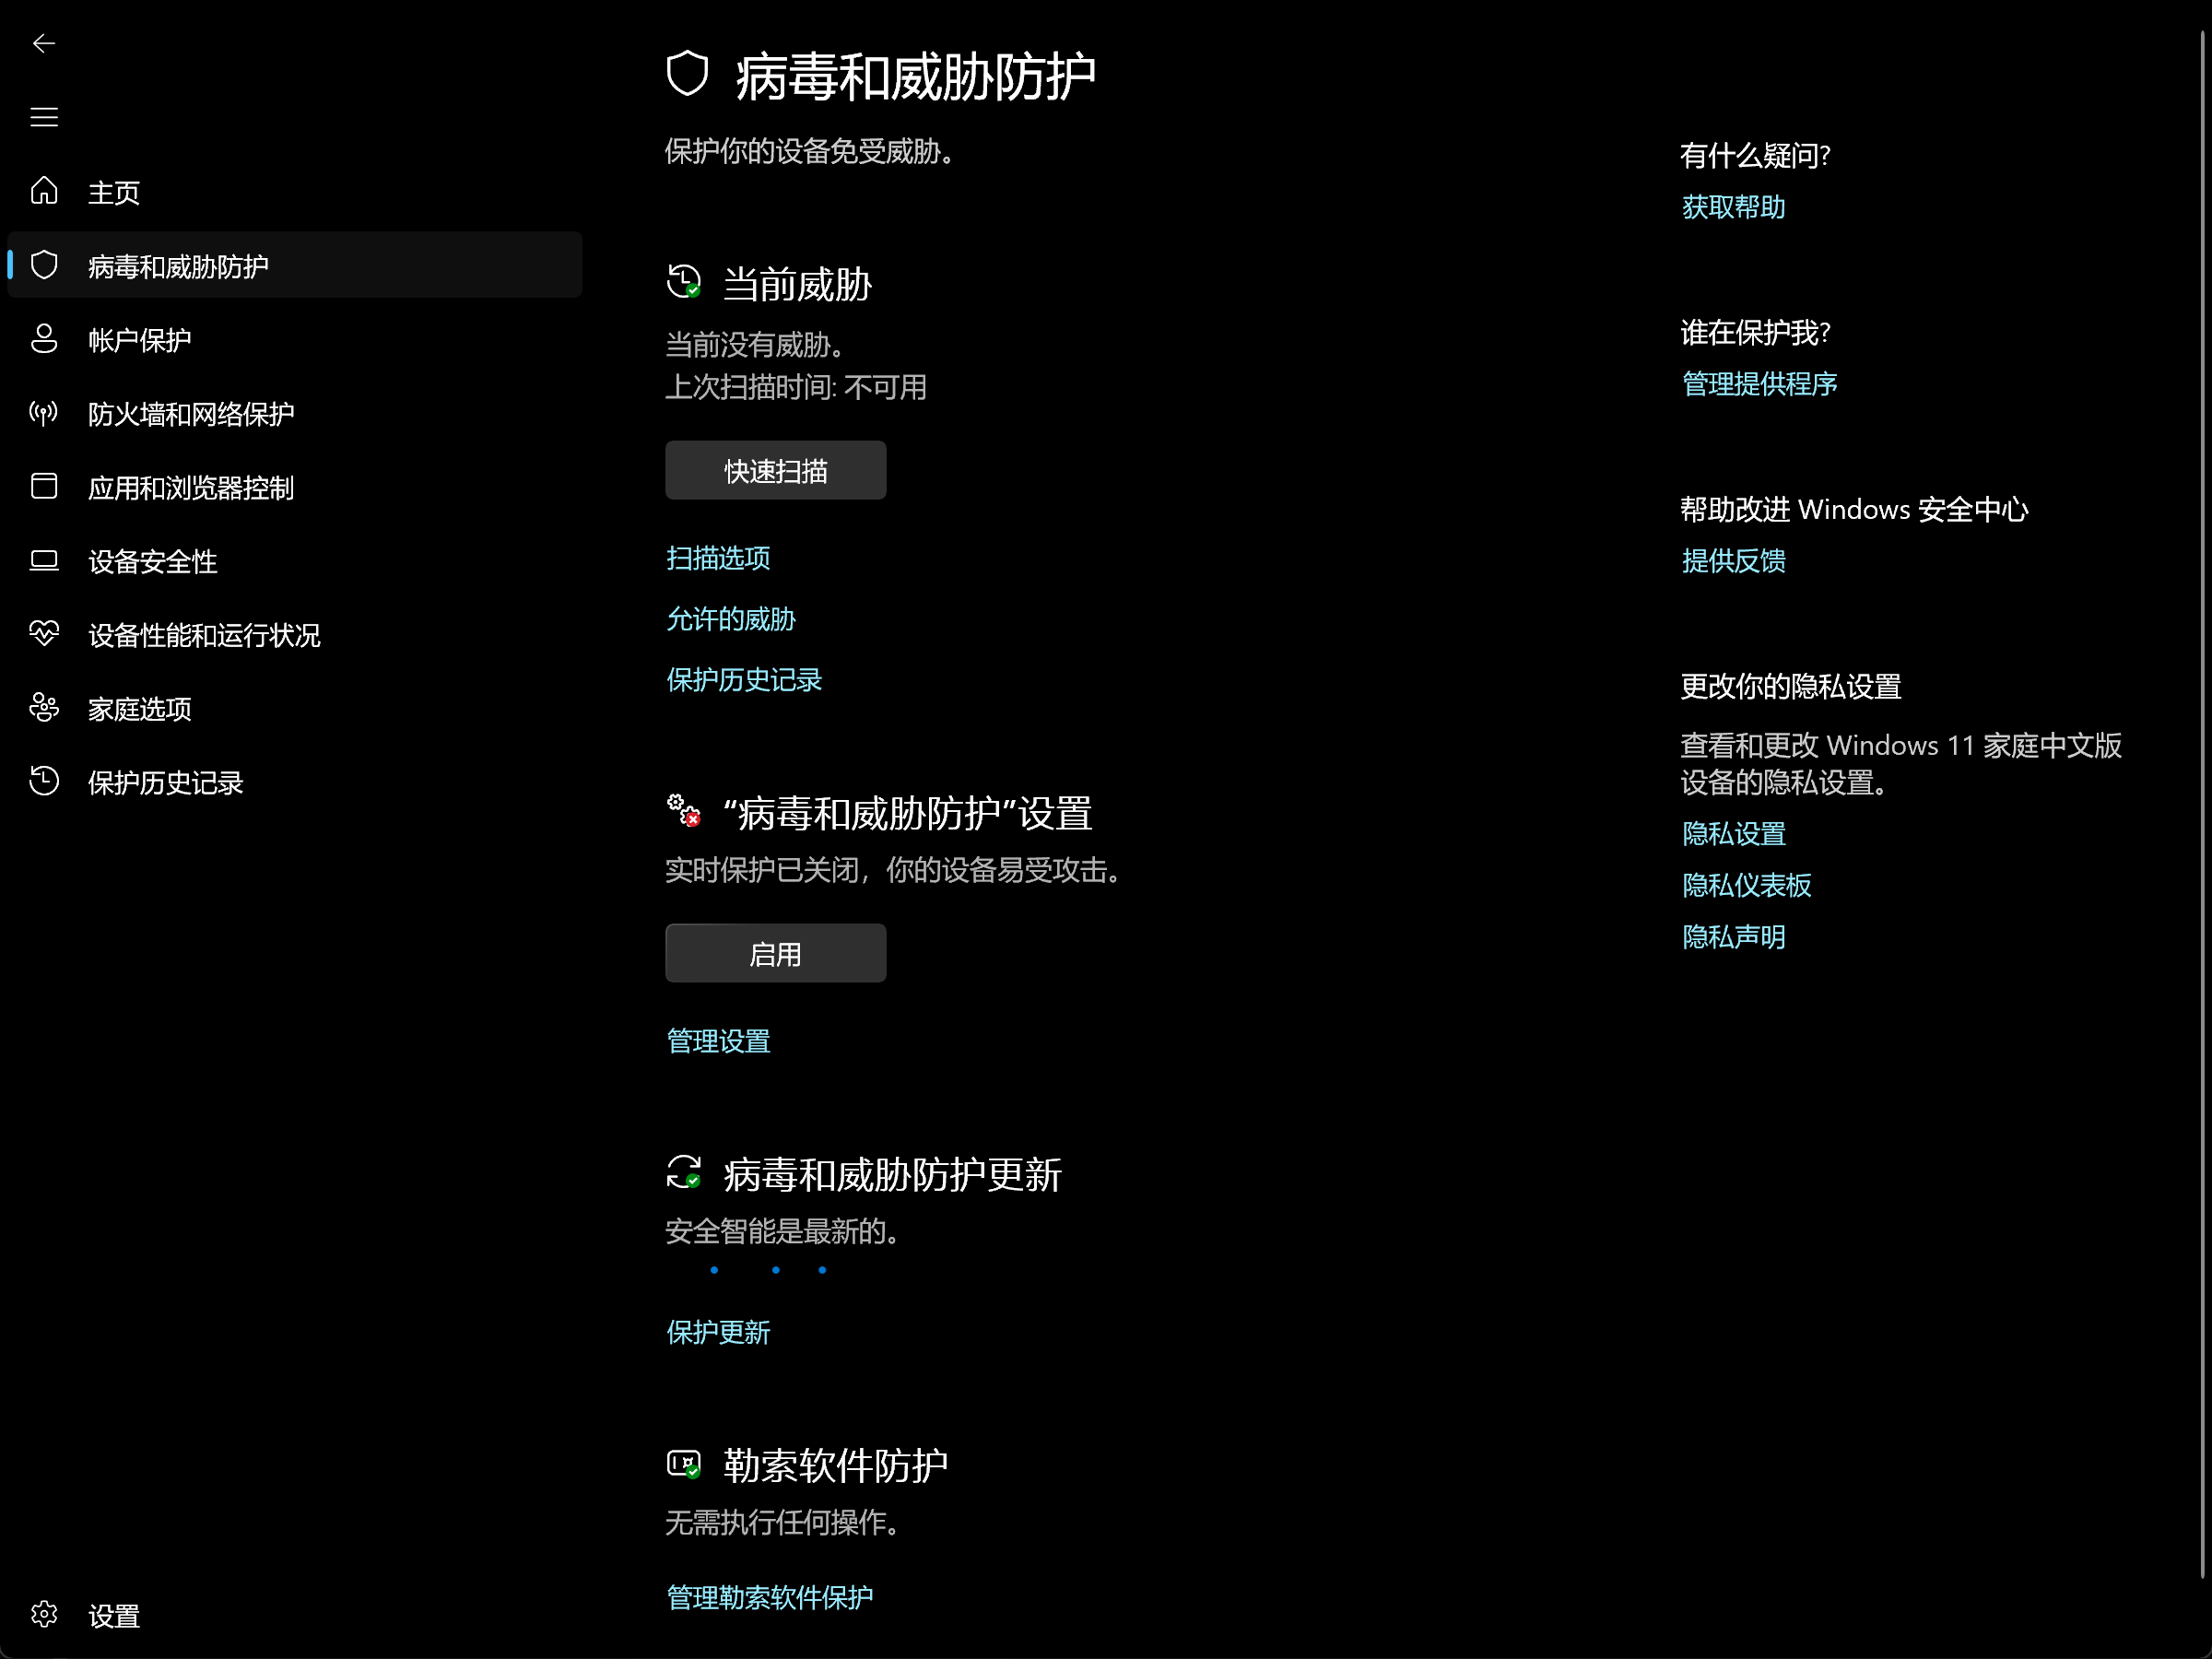
Task: Click the 设置 gear icon
Action: click(43, 1614)
